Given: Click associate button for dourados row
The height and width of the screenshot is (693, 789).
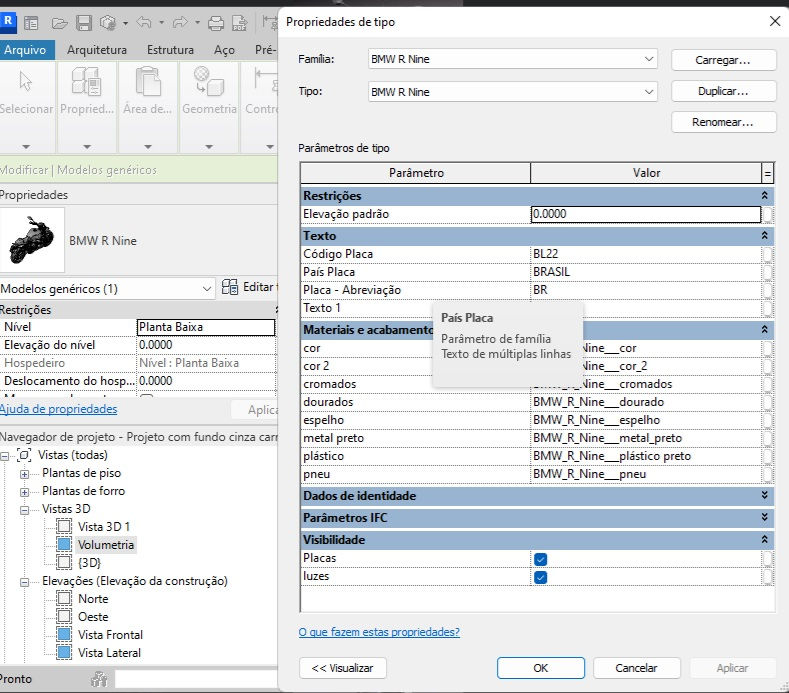Looking at the screenshot, I should click(x=767, y=402).
